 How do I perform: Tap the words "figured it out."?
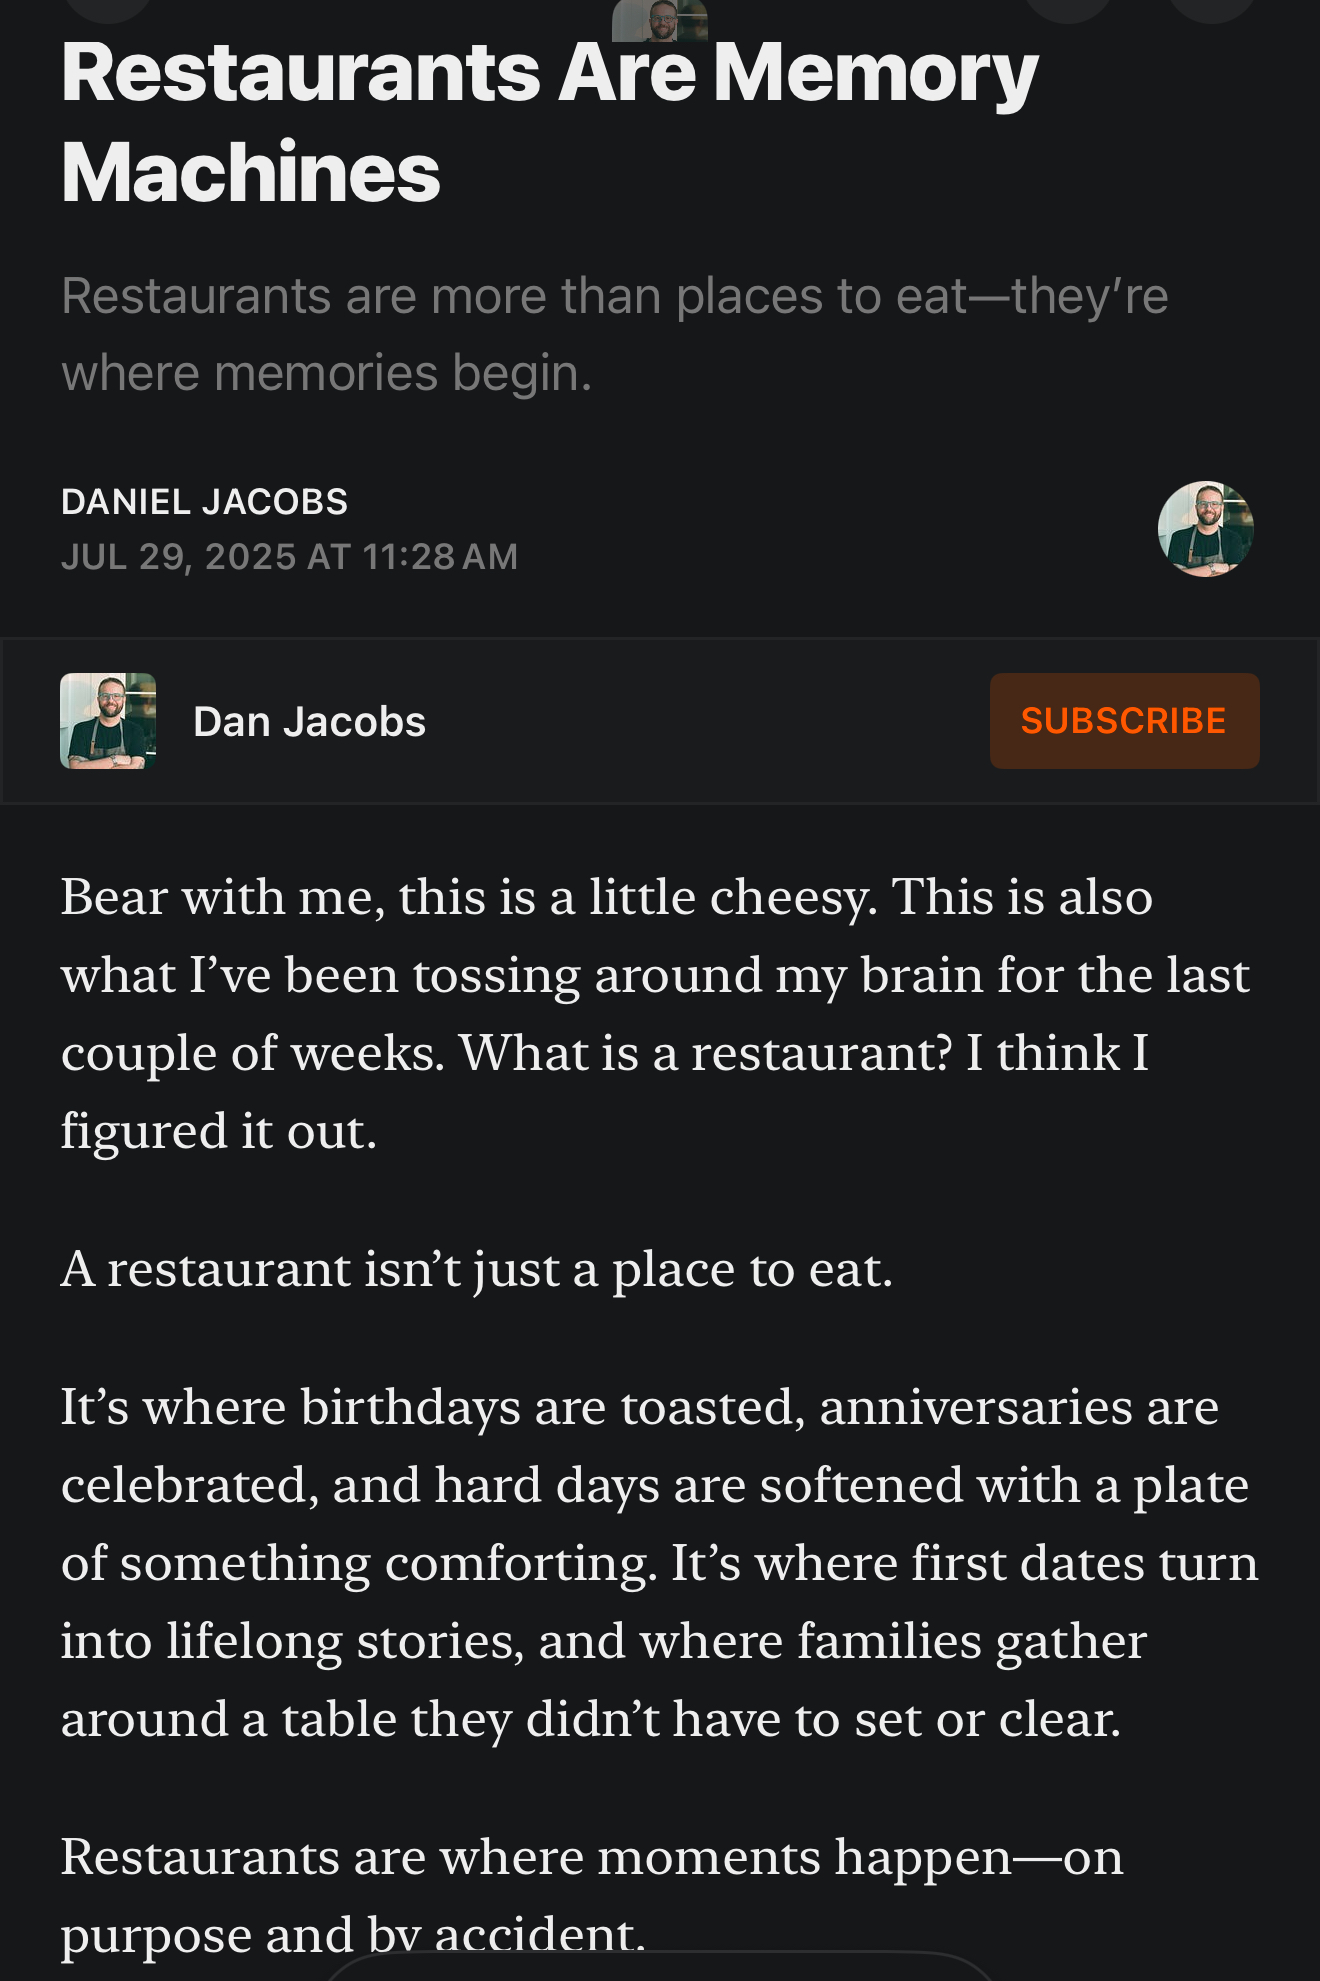(218, 1131)
